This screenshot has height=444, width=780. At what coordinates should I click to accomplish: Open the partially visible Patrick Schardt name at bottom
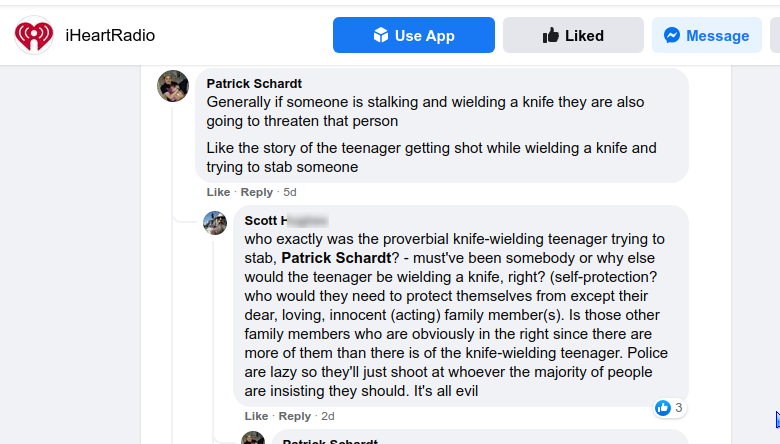(330, 441)
